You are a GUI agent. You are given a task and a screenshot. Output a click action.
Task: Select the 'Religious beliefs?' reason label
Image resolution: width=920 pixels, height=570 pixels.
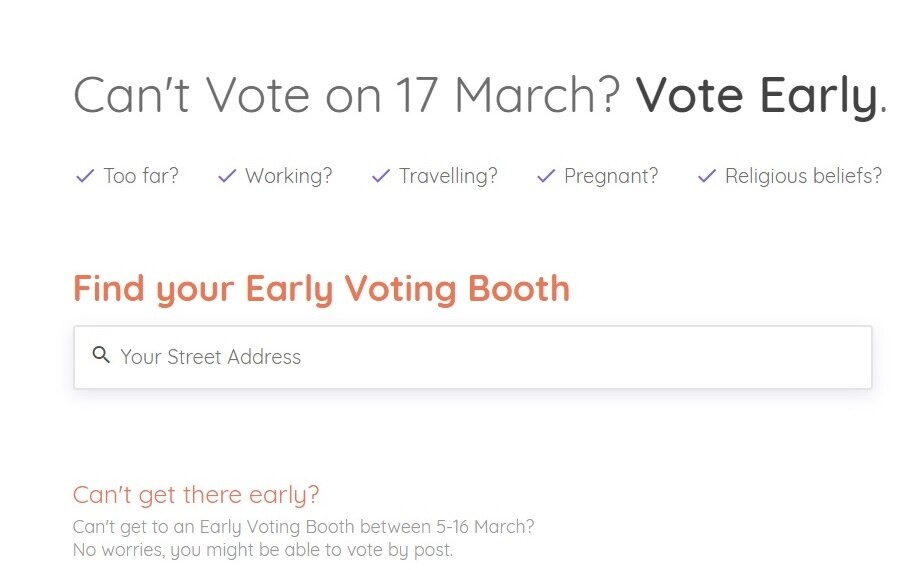[x=803, y=176]
